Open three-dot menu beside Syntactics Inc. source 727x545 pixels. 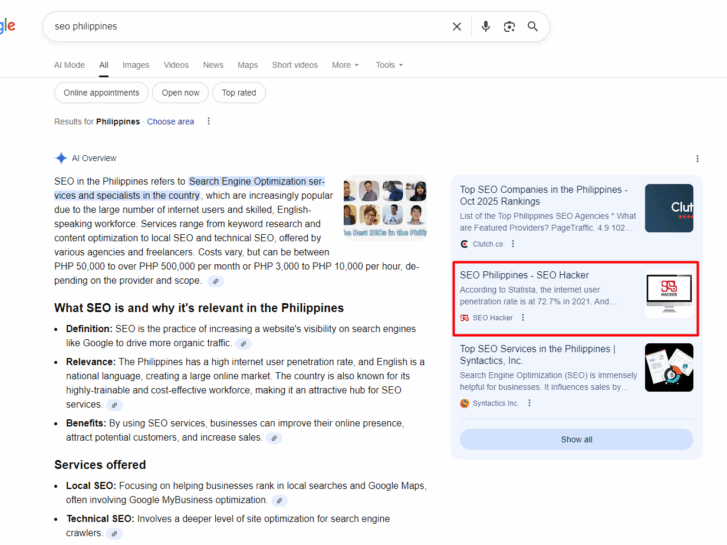[529, 403]
